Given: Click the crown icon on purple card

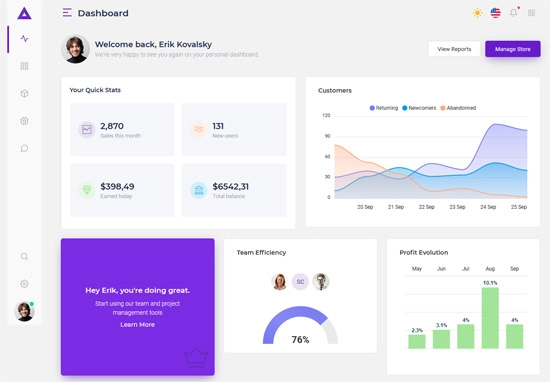Looking at the screenshot, I should (196, 357).
